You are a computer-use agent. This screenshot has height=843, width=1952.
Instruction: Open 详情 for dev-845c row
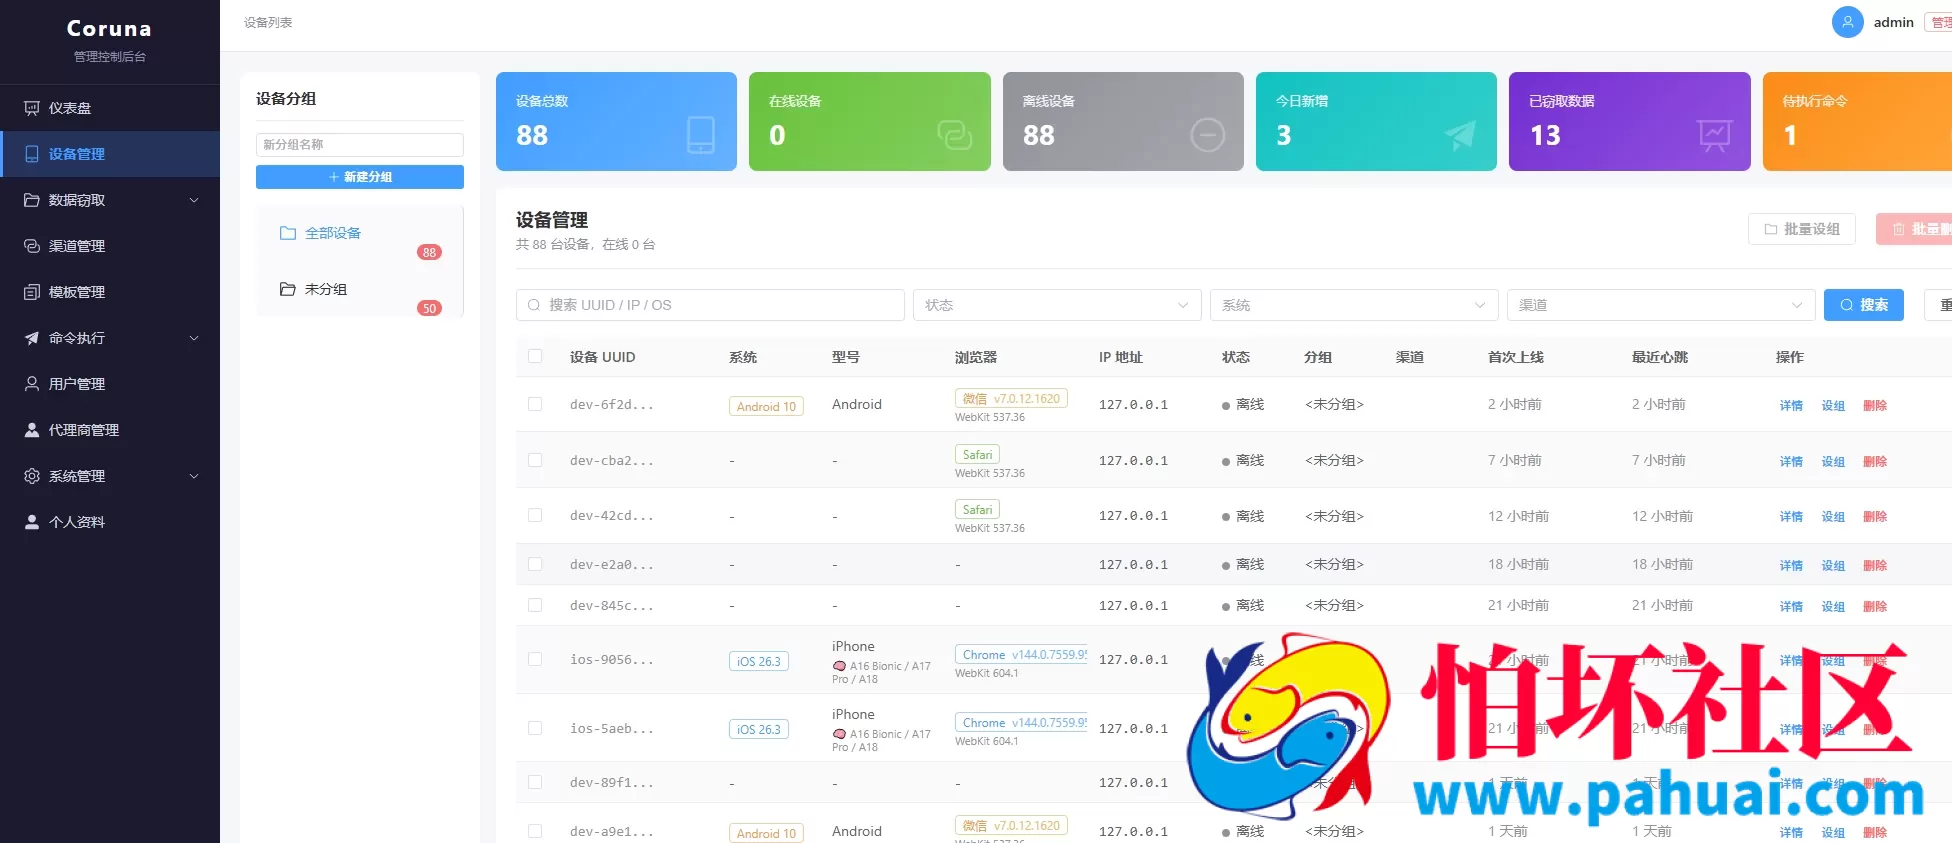[x=1791, y=606]
